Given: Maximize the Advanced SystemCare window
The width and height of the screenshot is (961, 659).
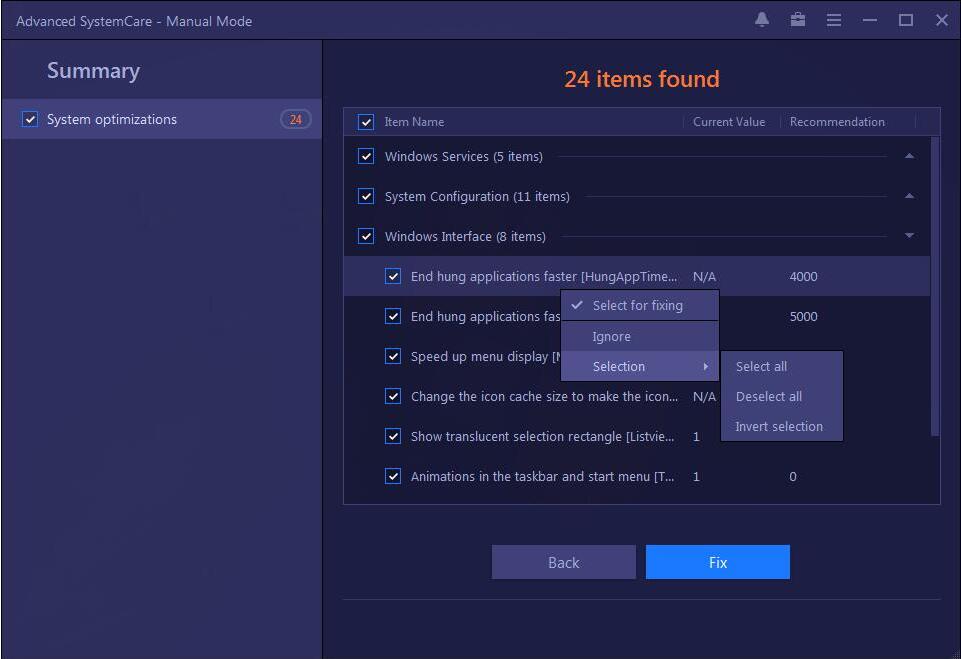Looking at the screenshot, I should pos(906,20).
